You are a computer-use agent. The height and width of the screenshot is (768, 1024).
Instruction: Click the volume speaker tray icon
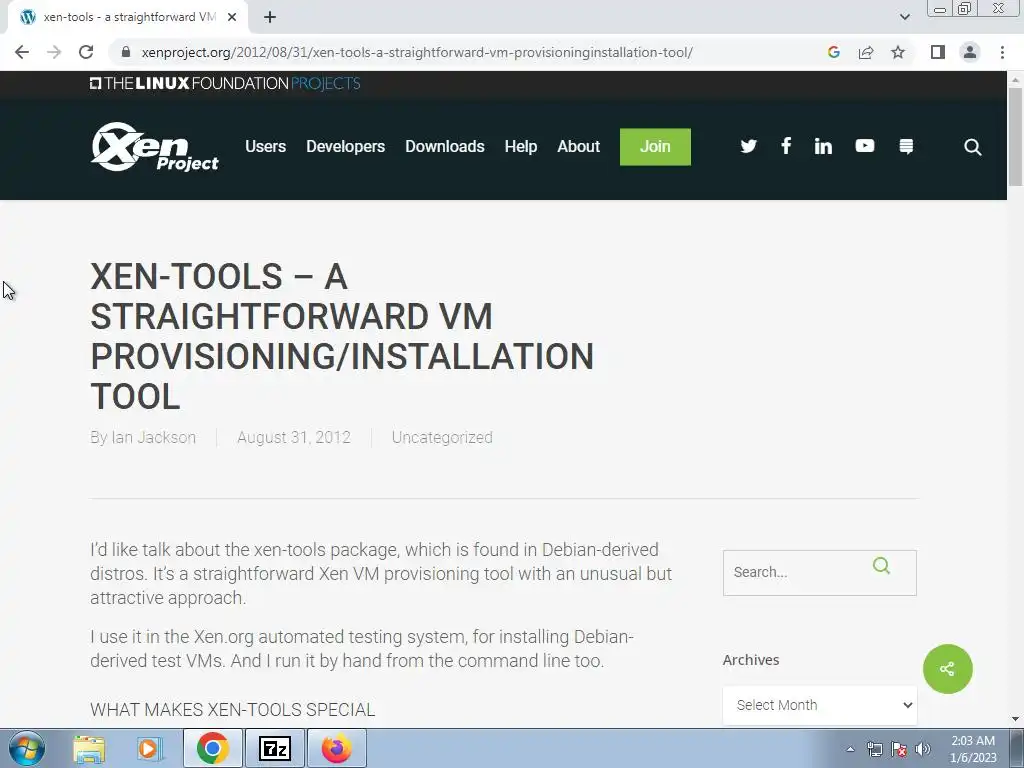pos(923,749)
